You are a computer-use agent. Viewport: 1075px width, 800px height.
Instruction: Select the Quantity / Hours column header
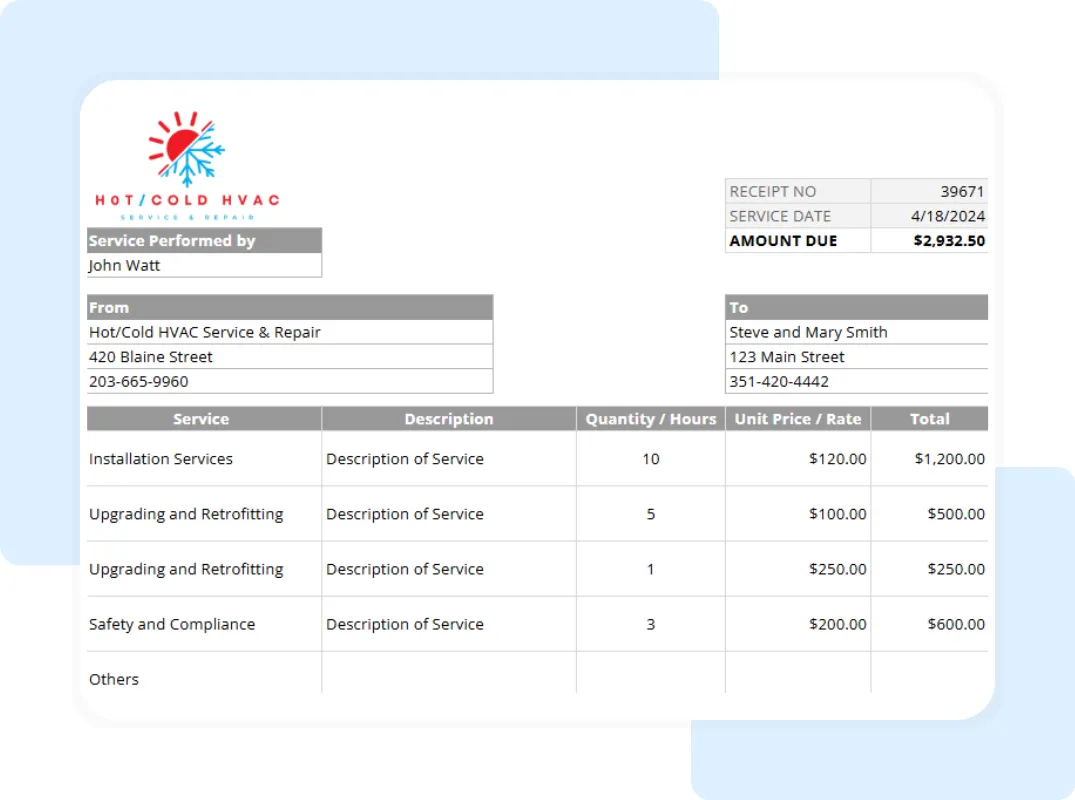pyautogui.click(x=650, y=419)
